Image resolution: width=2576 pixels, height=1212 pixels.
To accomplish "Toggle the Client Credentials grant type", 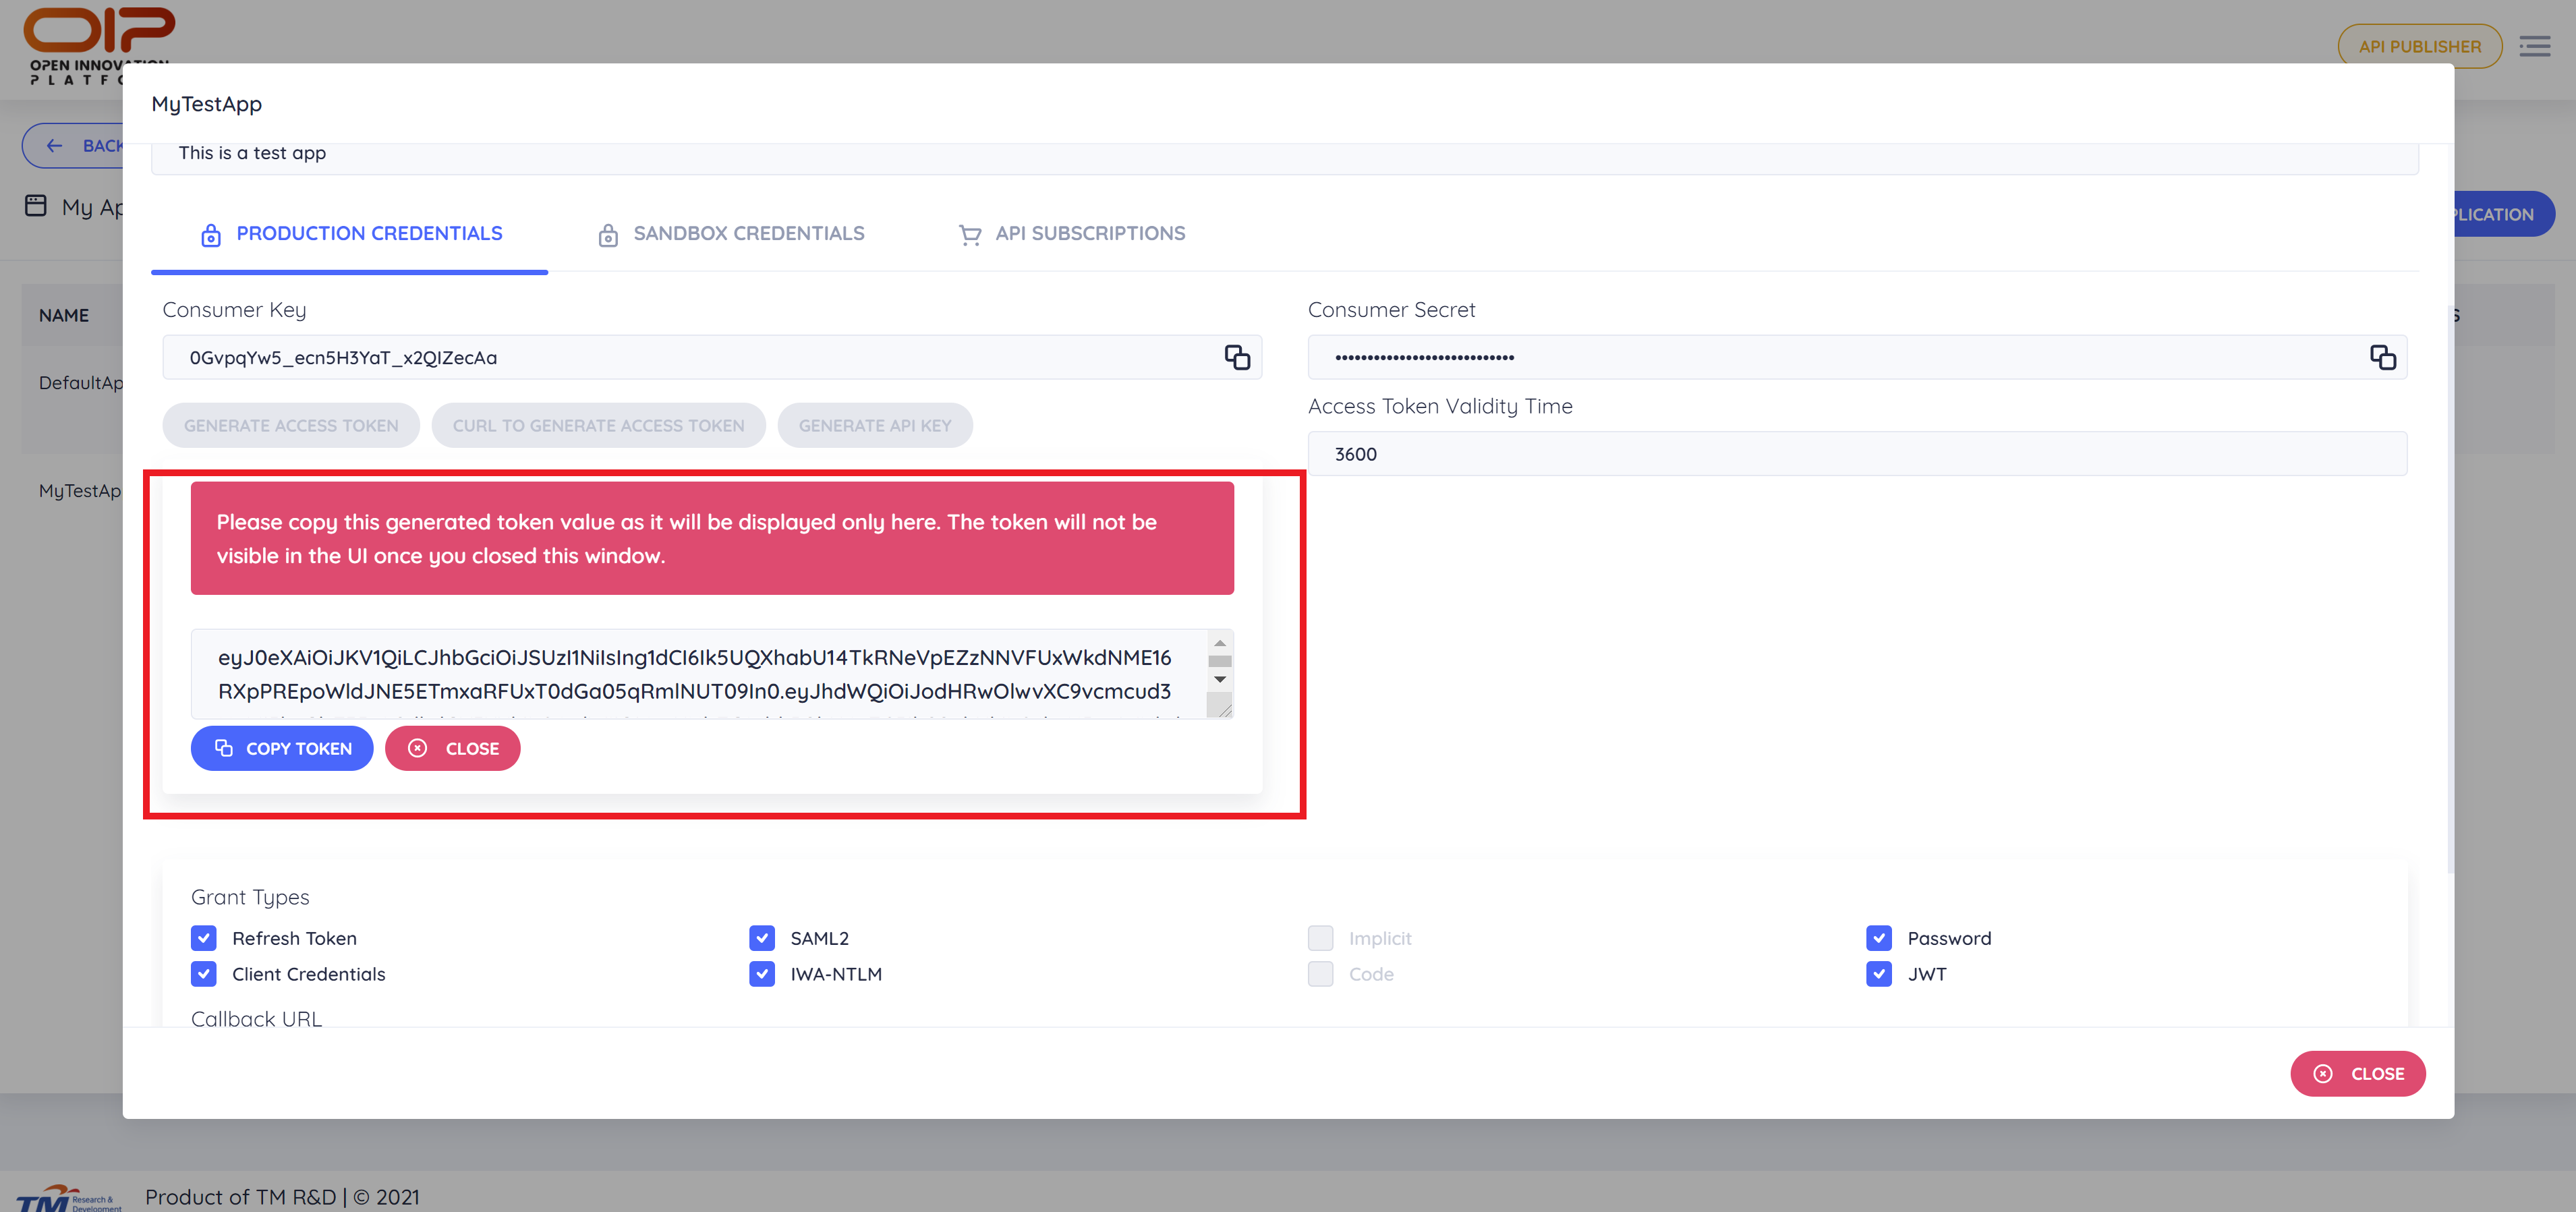I will tap(204, 974).
